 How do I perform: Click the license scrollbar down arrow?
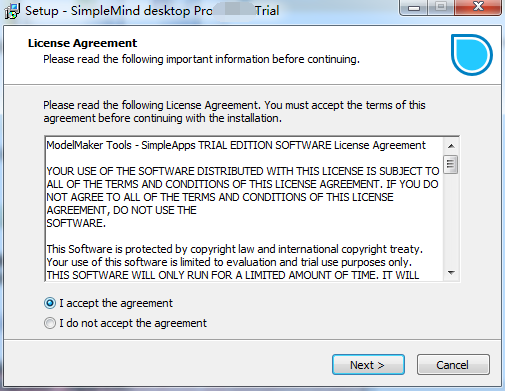pyautogui.click(x=451, y=273)
